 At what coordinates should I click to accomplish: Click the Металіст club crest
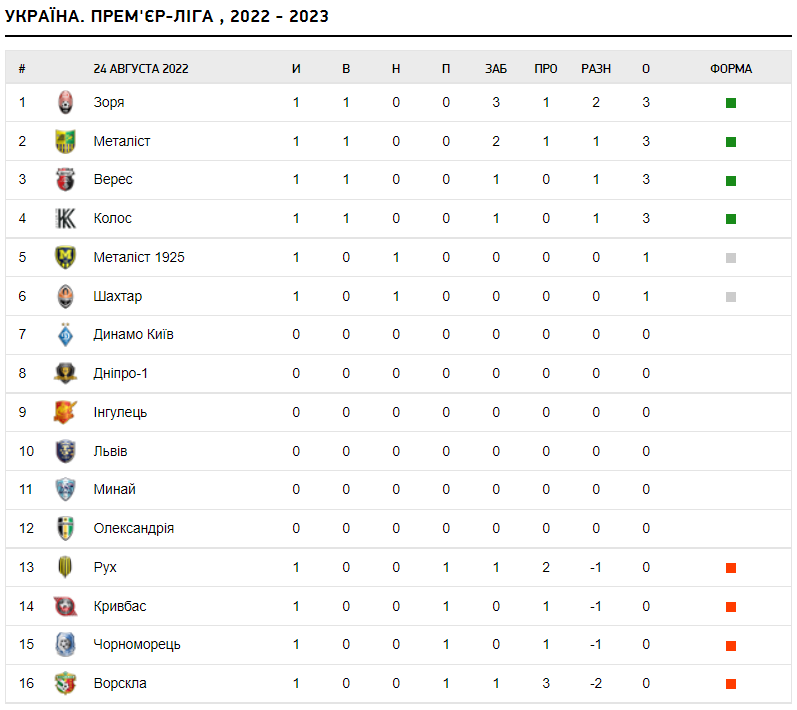pyautogui.click(x=66, y=141)
